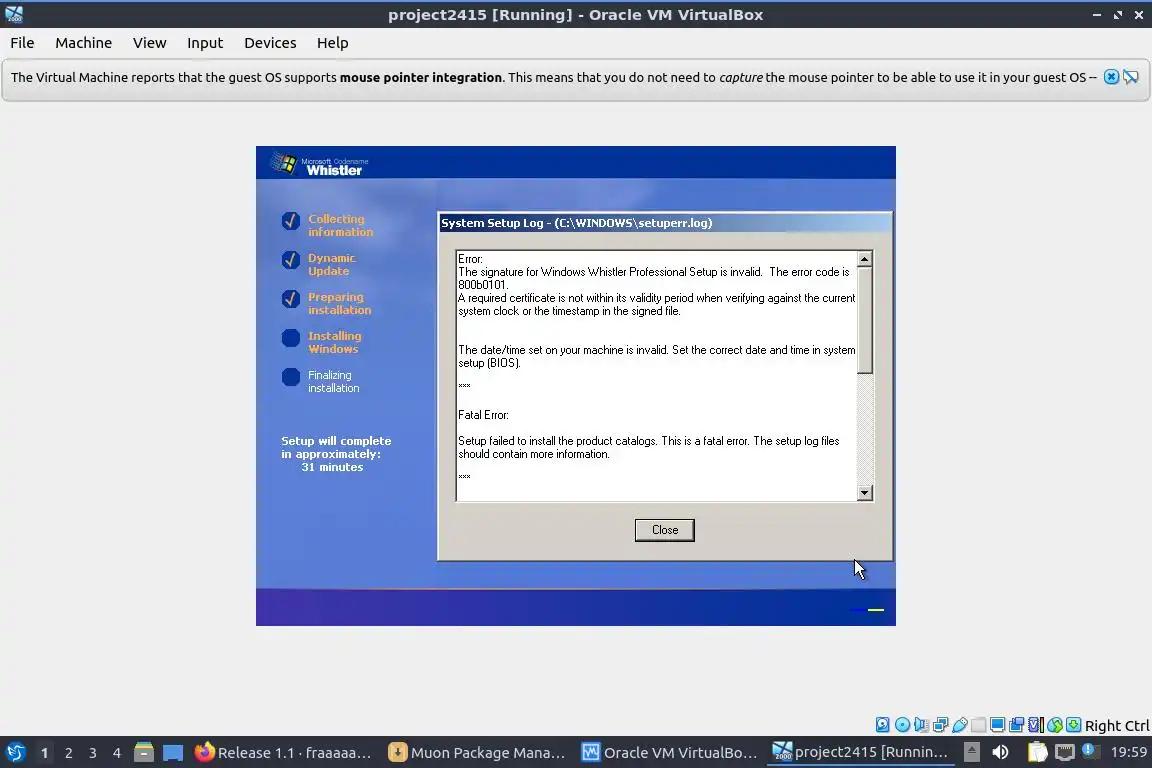This screenshot has width=1152, height=768.
Task: Dismiss the mouse pointer integration notification
Action: tap(1111, 77)
